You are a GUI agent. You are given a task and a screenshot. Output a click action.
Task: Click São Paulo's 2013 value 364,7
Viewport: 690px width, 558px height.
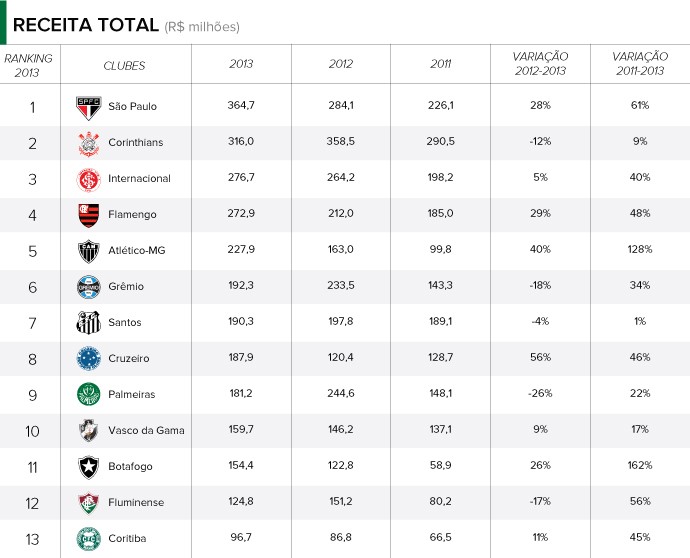(241, 106)
